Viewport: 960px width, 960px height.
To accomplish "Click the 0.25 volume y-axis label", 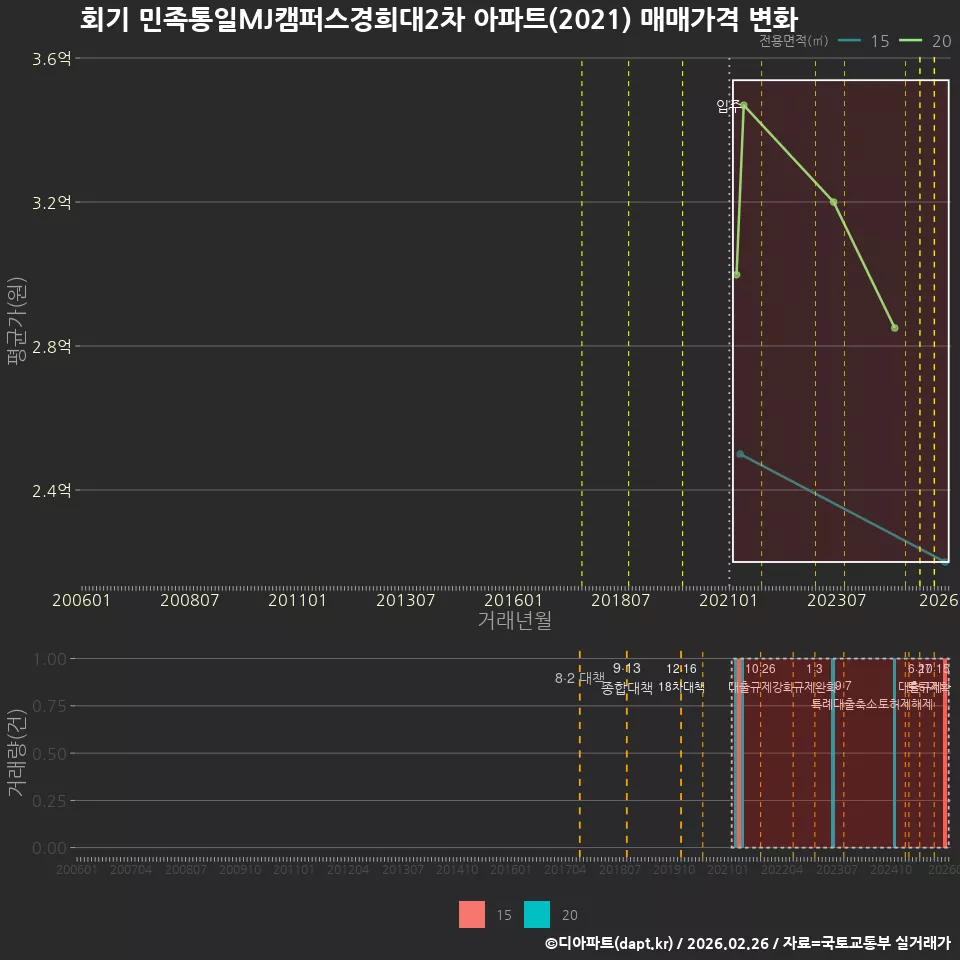I will 50,801.
